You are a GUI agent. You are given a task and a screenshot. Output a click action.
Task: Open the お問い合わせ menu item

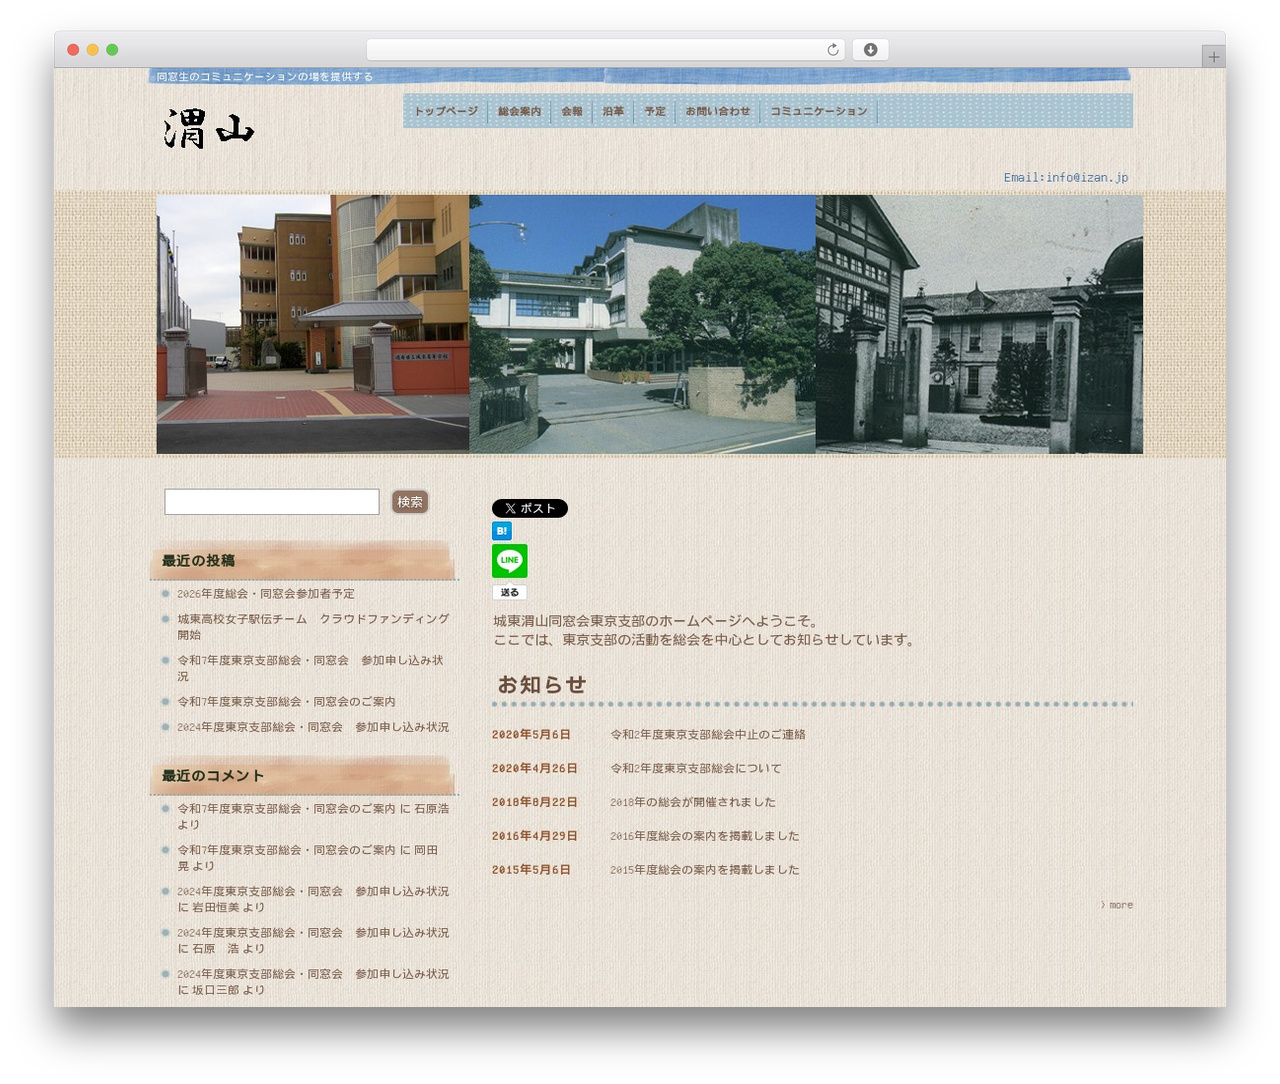click(718, 111)
